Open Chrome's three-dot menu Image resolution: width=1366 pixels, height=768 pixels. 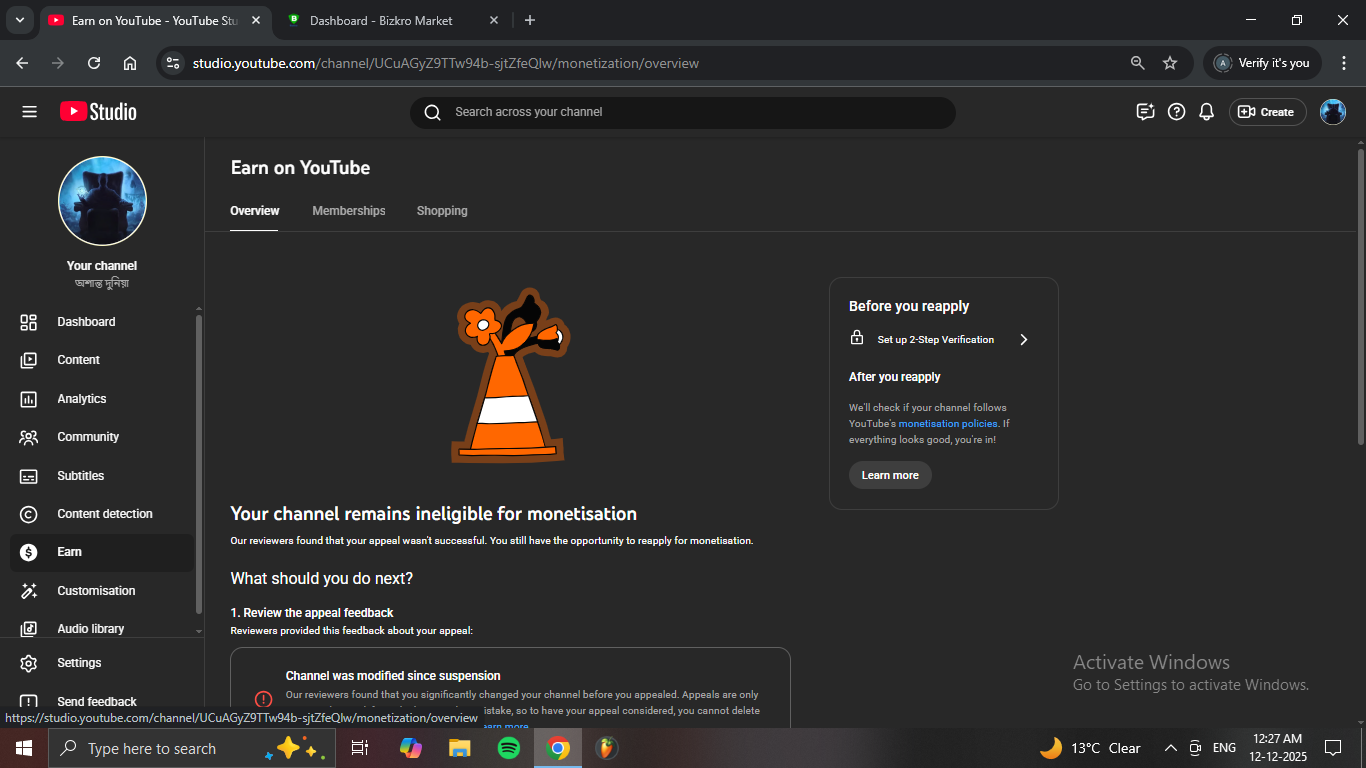point(1344,63)
